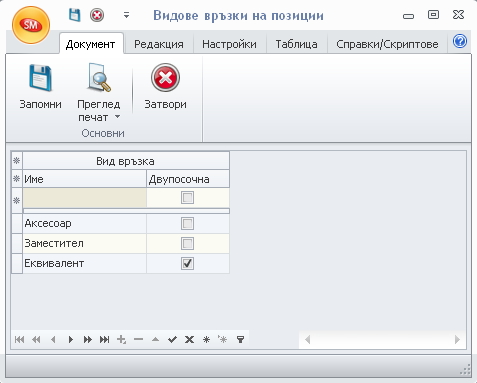Click the Вид връзка band header

(126, 161)
